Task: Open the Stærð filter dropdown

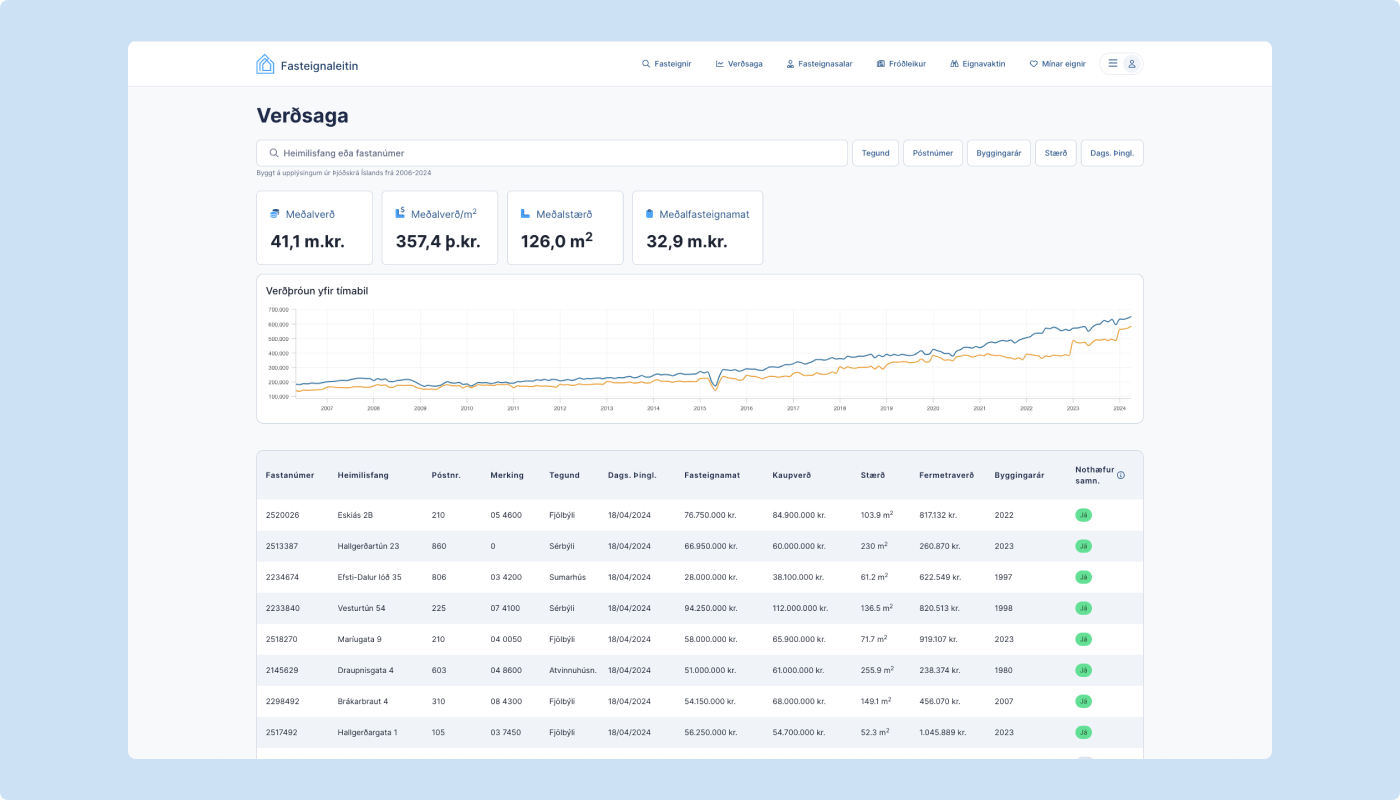Action: tap(1056, 153)
